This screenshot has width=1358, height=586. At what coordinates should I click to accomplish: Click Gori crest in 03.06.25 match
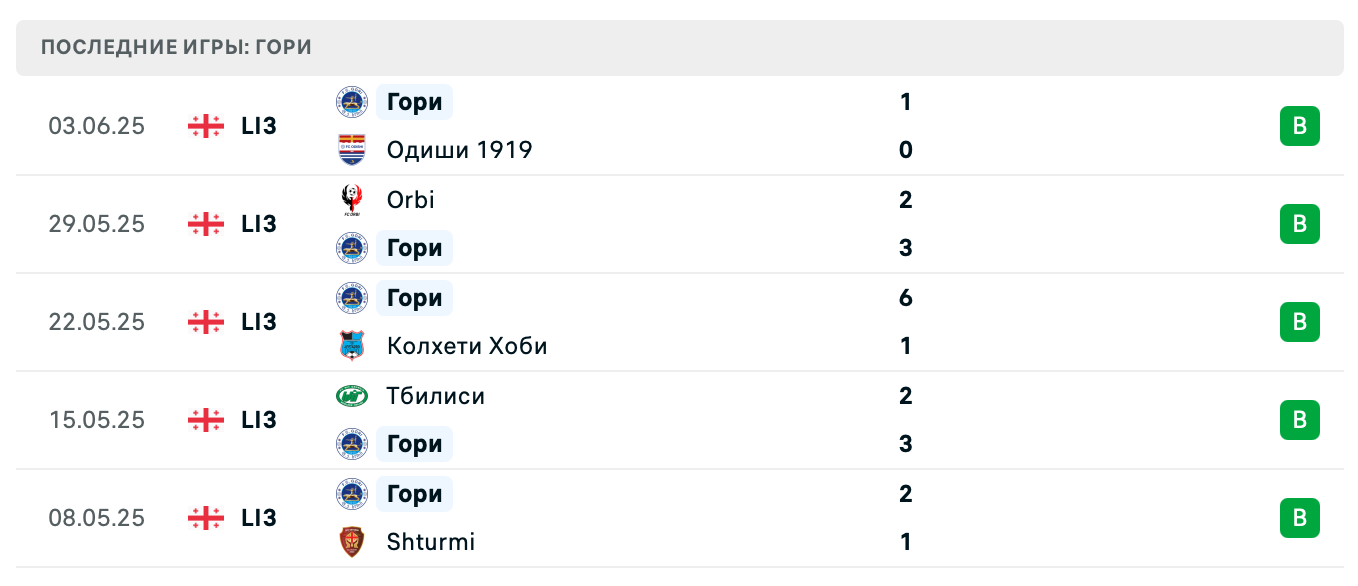pyautogui.click(x=351, y=102)
